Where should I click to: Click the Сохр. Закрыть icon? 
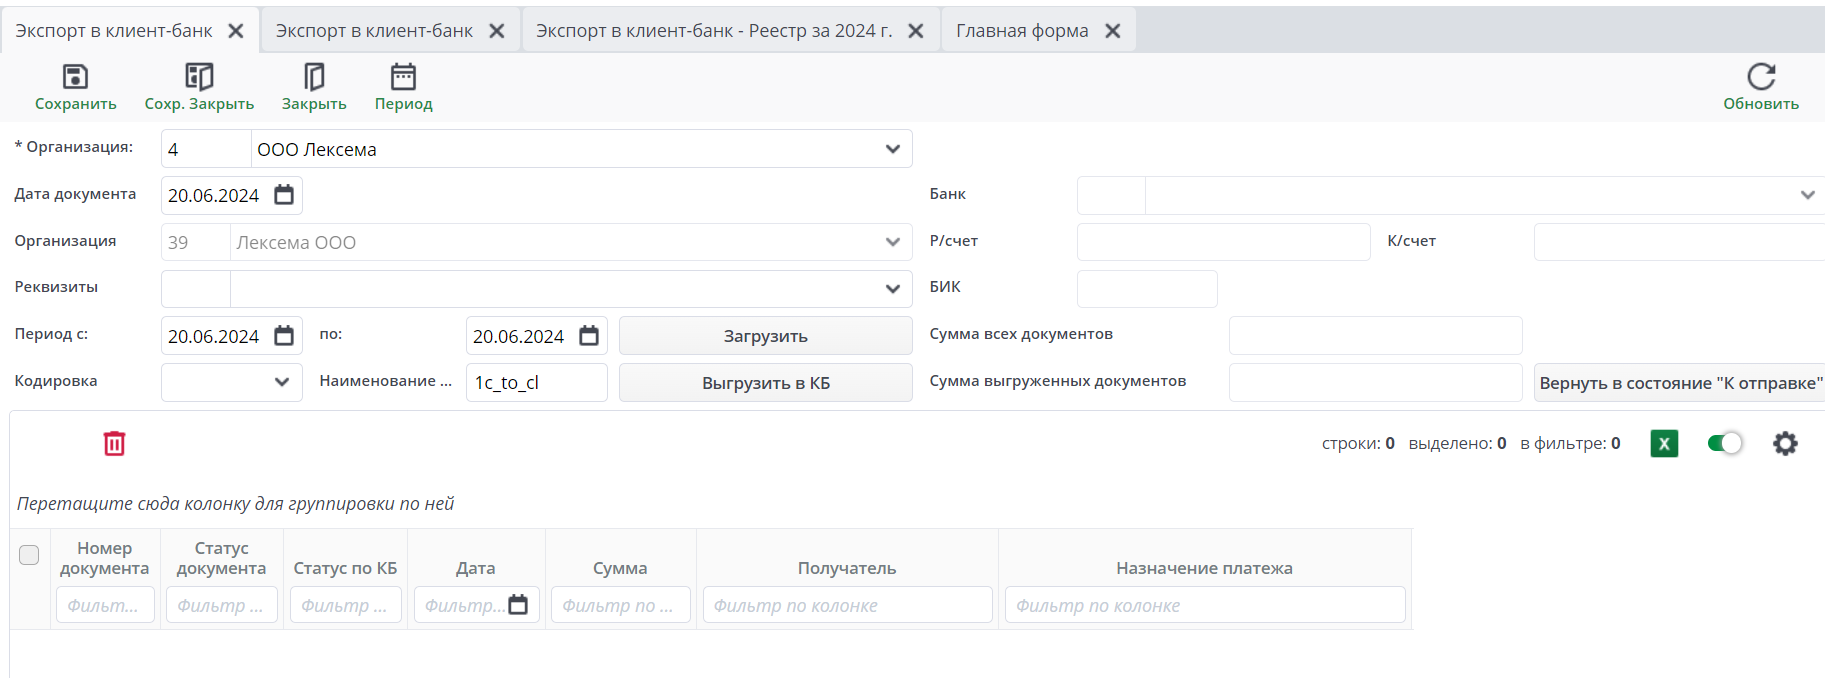[x=199, y=77]
